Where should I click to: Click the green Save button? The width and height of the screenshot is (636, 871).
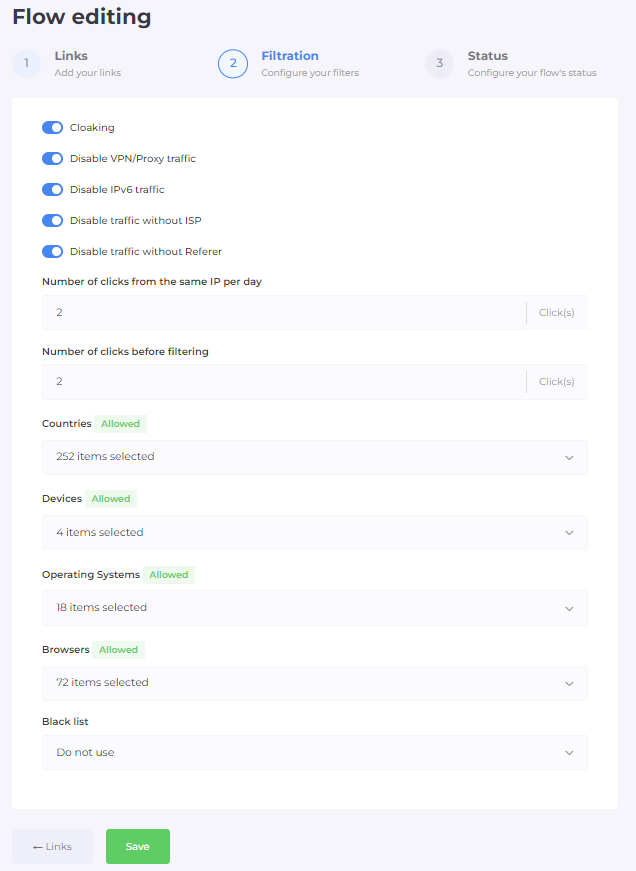click(138, 847)
